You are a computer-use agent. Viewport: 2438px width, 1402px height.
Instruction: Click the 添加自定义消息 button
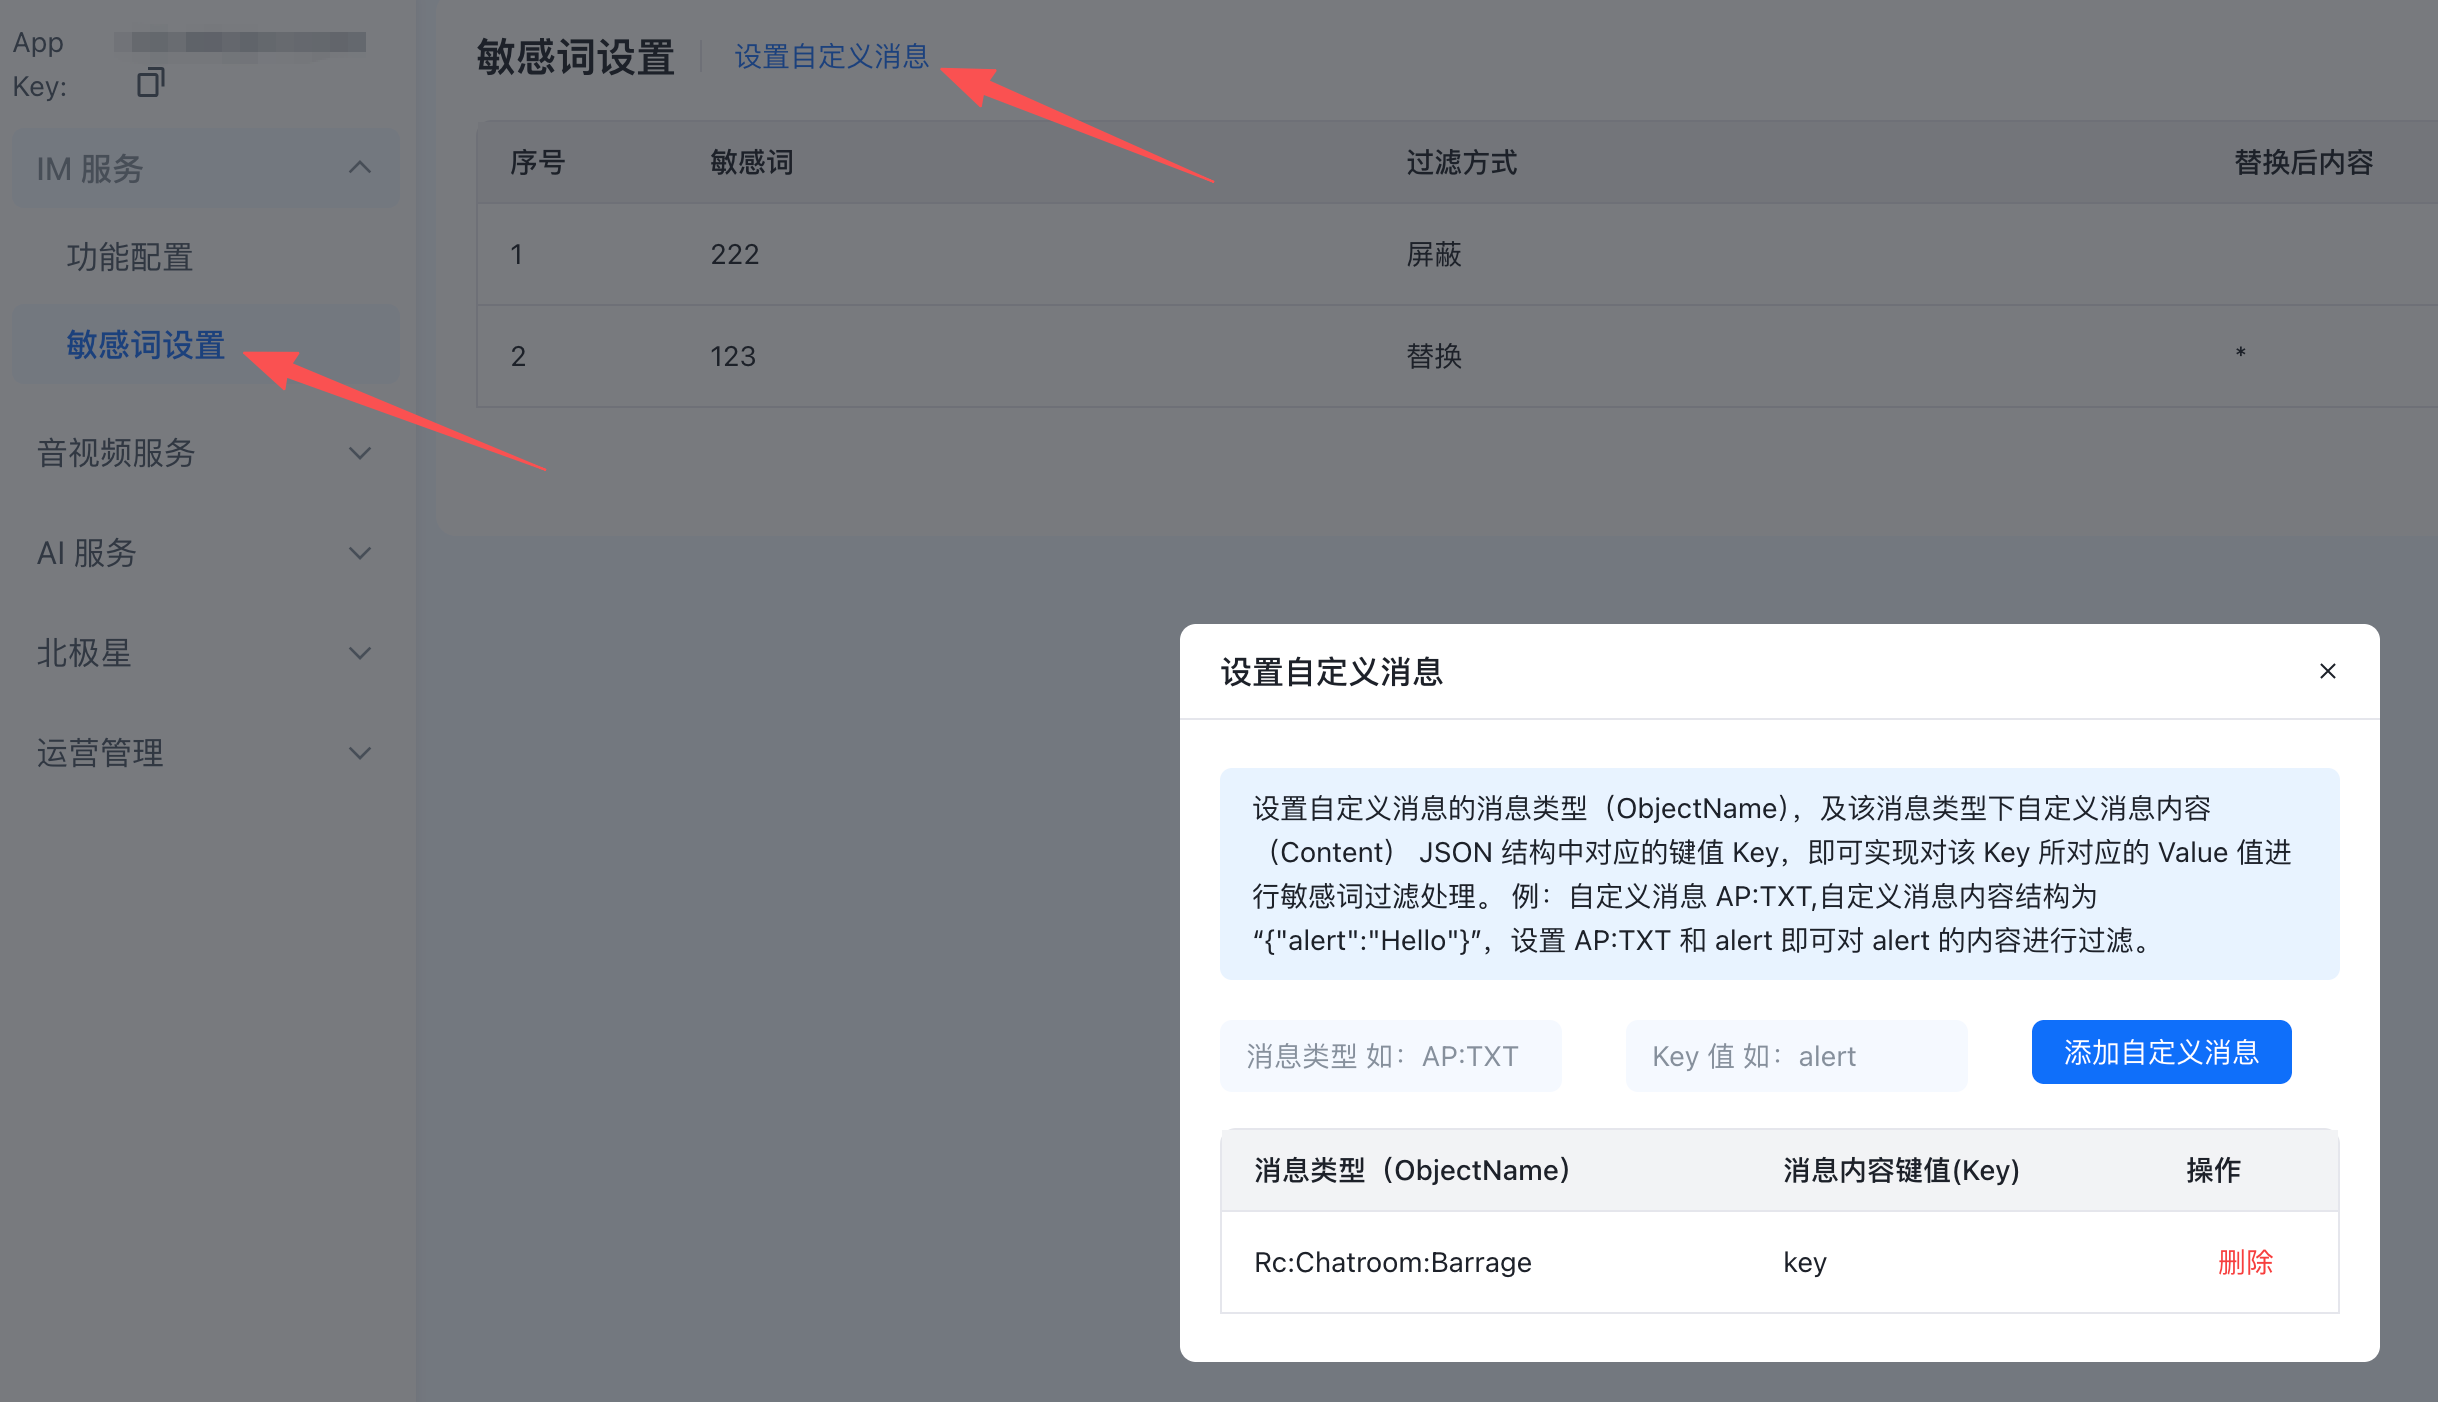2161,1052
